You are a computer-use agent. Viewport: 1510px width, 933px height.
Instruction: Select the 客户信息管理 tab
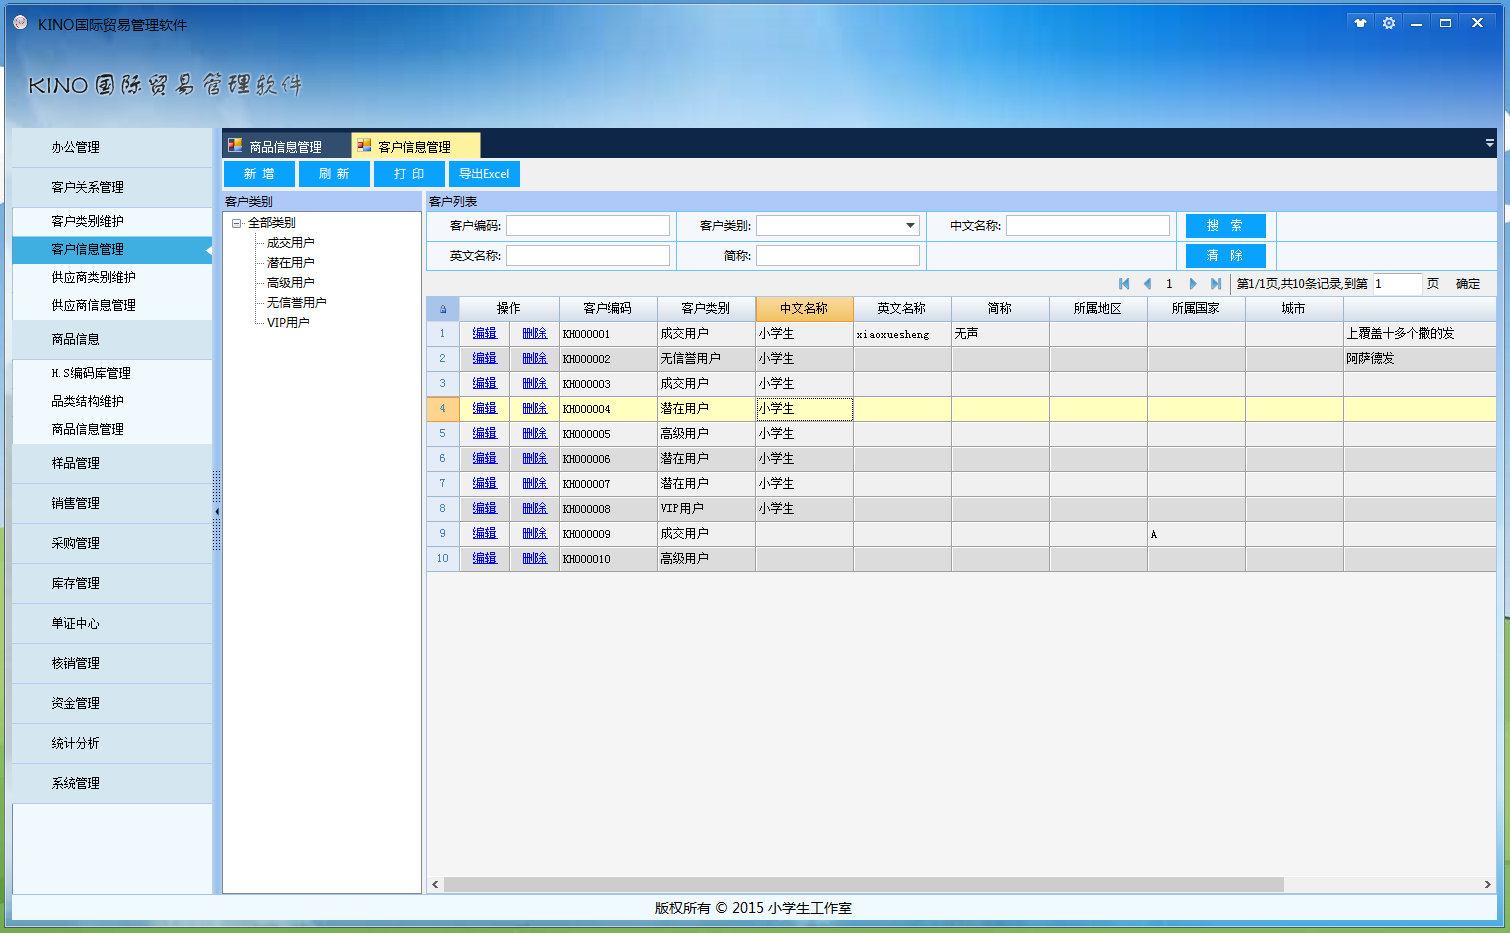415,146
